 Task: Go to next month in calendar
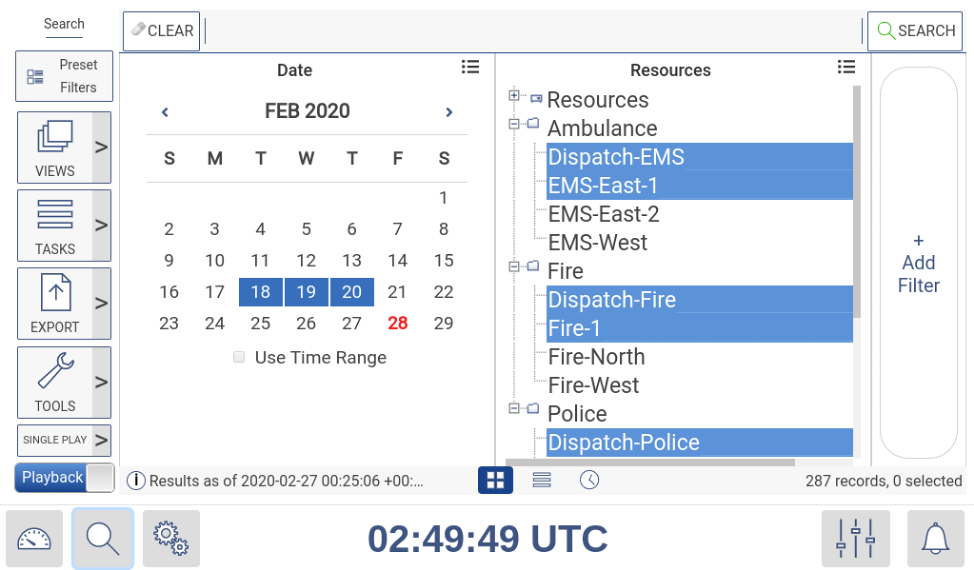coord(449,112)
